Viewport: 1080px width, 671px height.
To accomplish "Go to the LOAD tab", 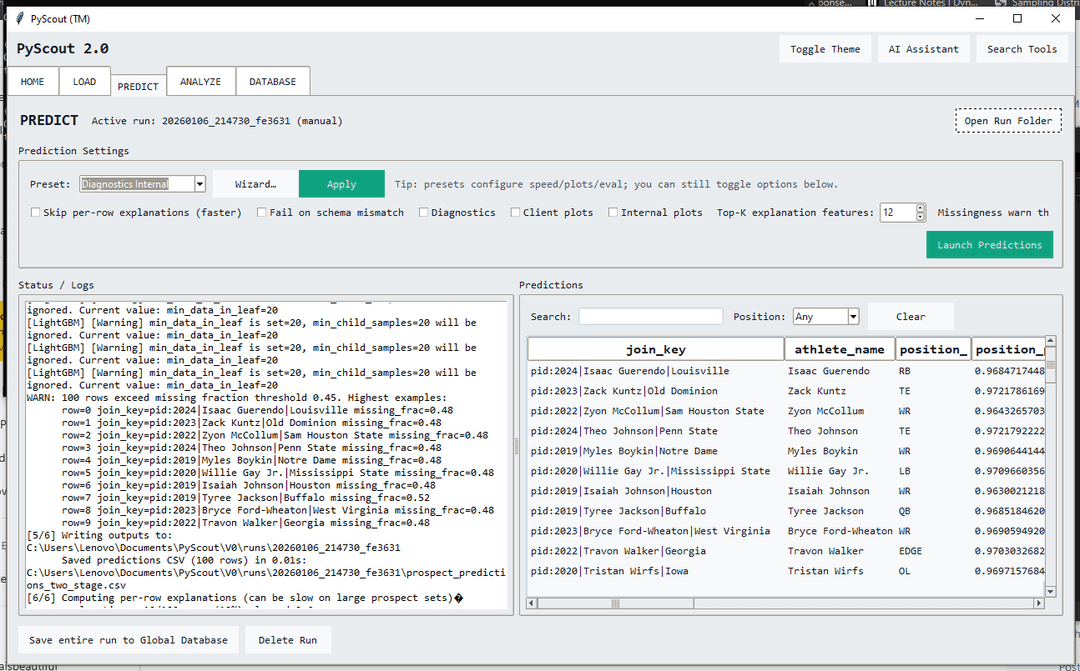I will (x=85, y=82).
